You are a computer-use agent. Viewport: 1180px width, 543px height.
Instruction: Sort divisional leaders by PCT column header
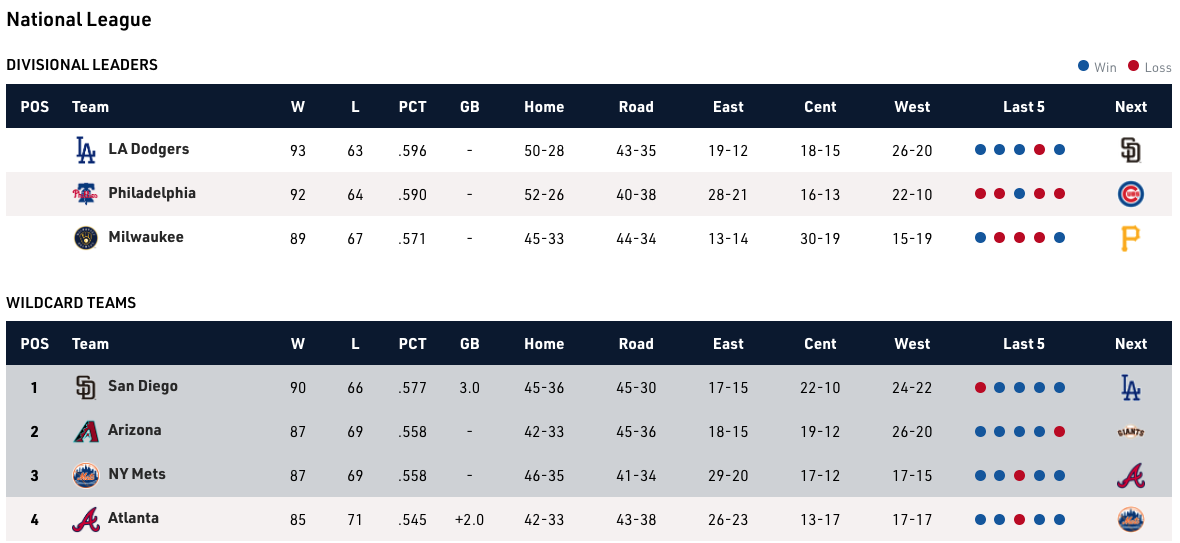(412, 107)
